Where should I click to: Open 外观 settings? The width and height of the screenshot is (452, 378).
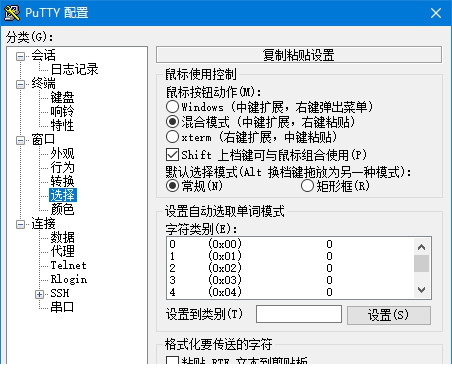click(x=62, y=153)
